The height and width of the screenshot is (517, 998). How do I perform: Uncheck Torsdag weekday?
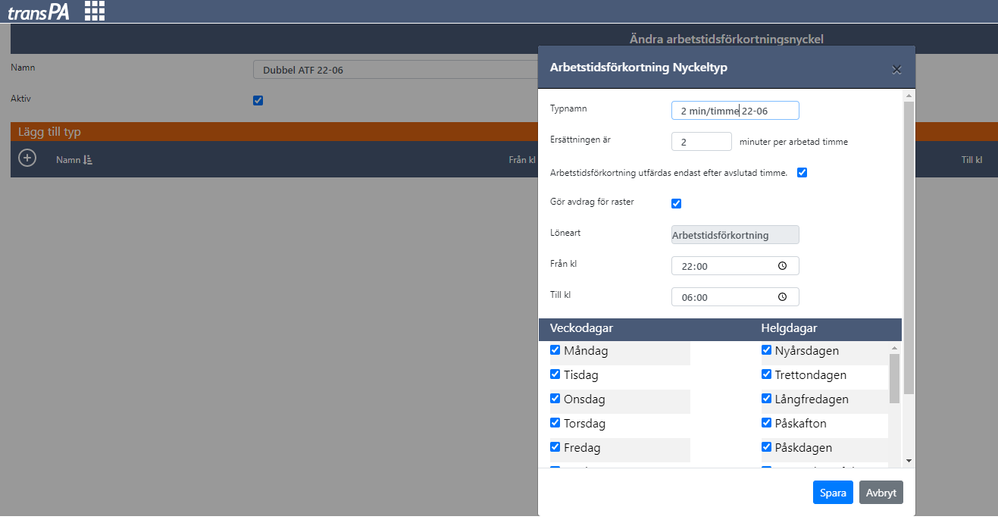[555, 423]
